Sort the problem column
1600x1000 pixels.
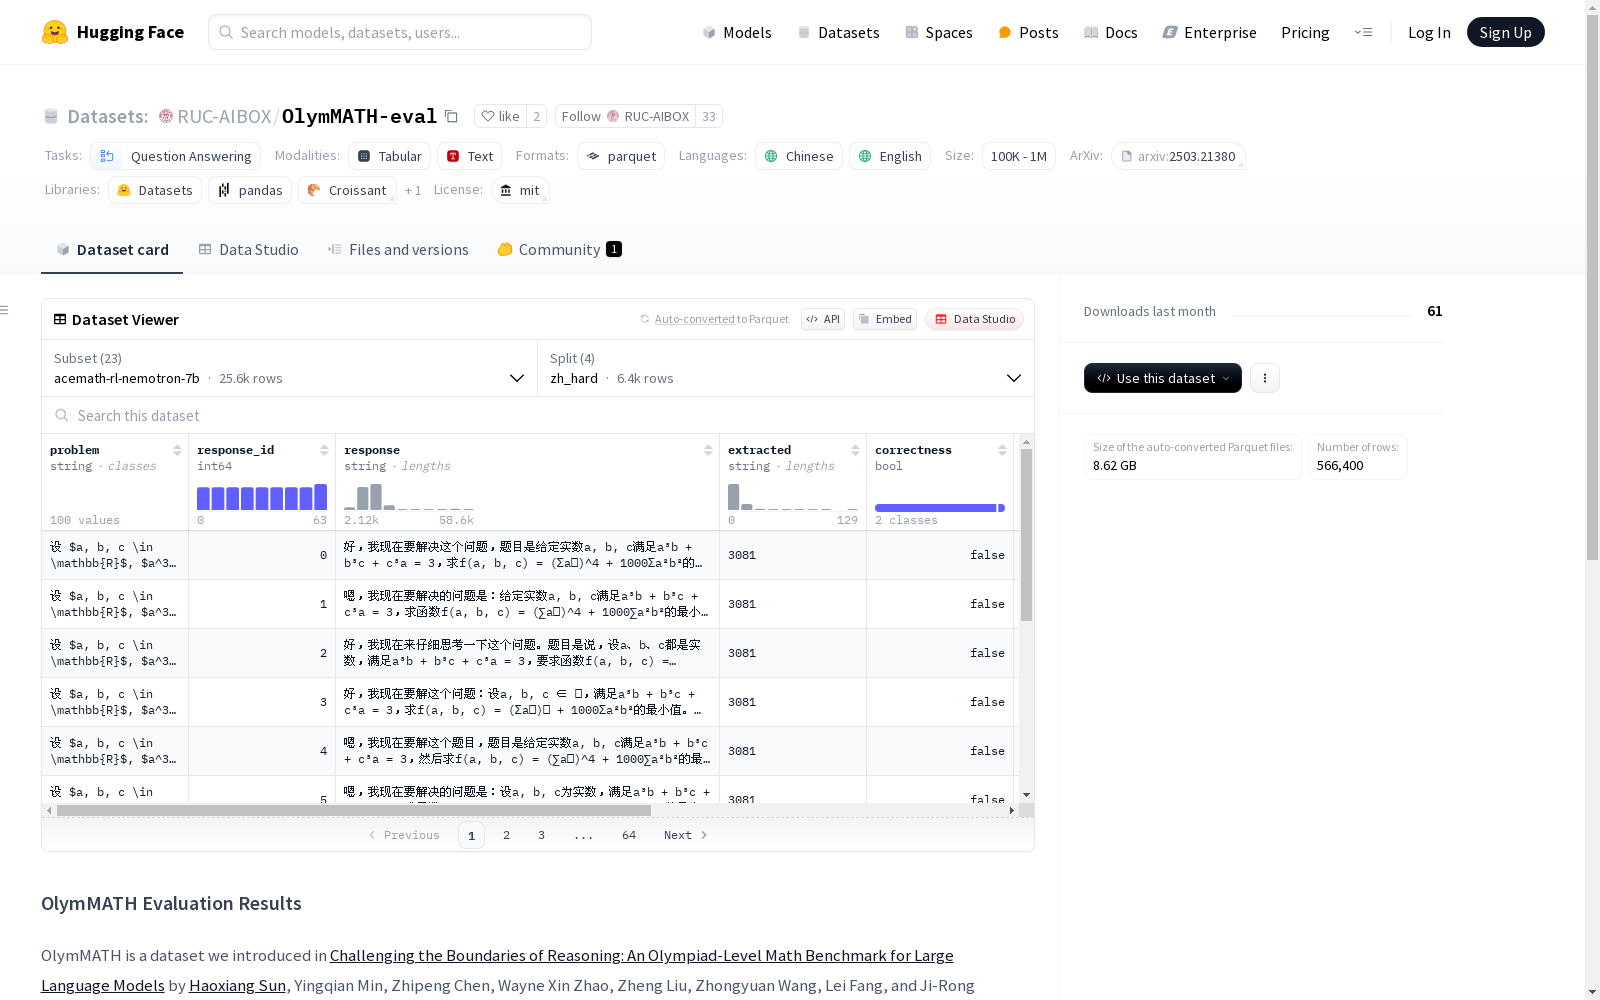177,450
